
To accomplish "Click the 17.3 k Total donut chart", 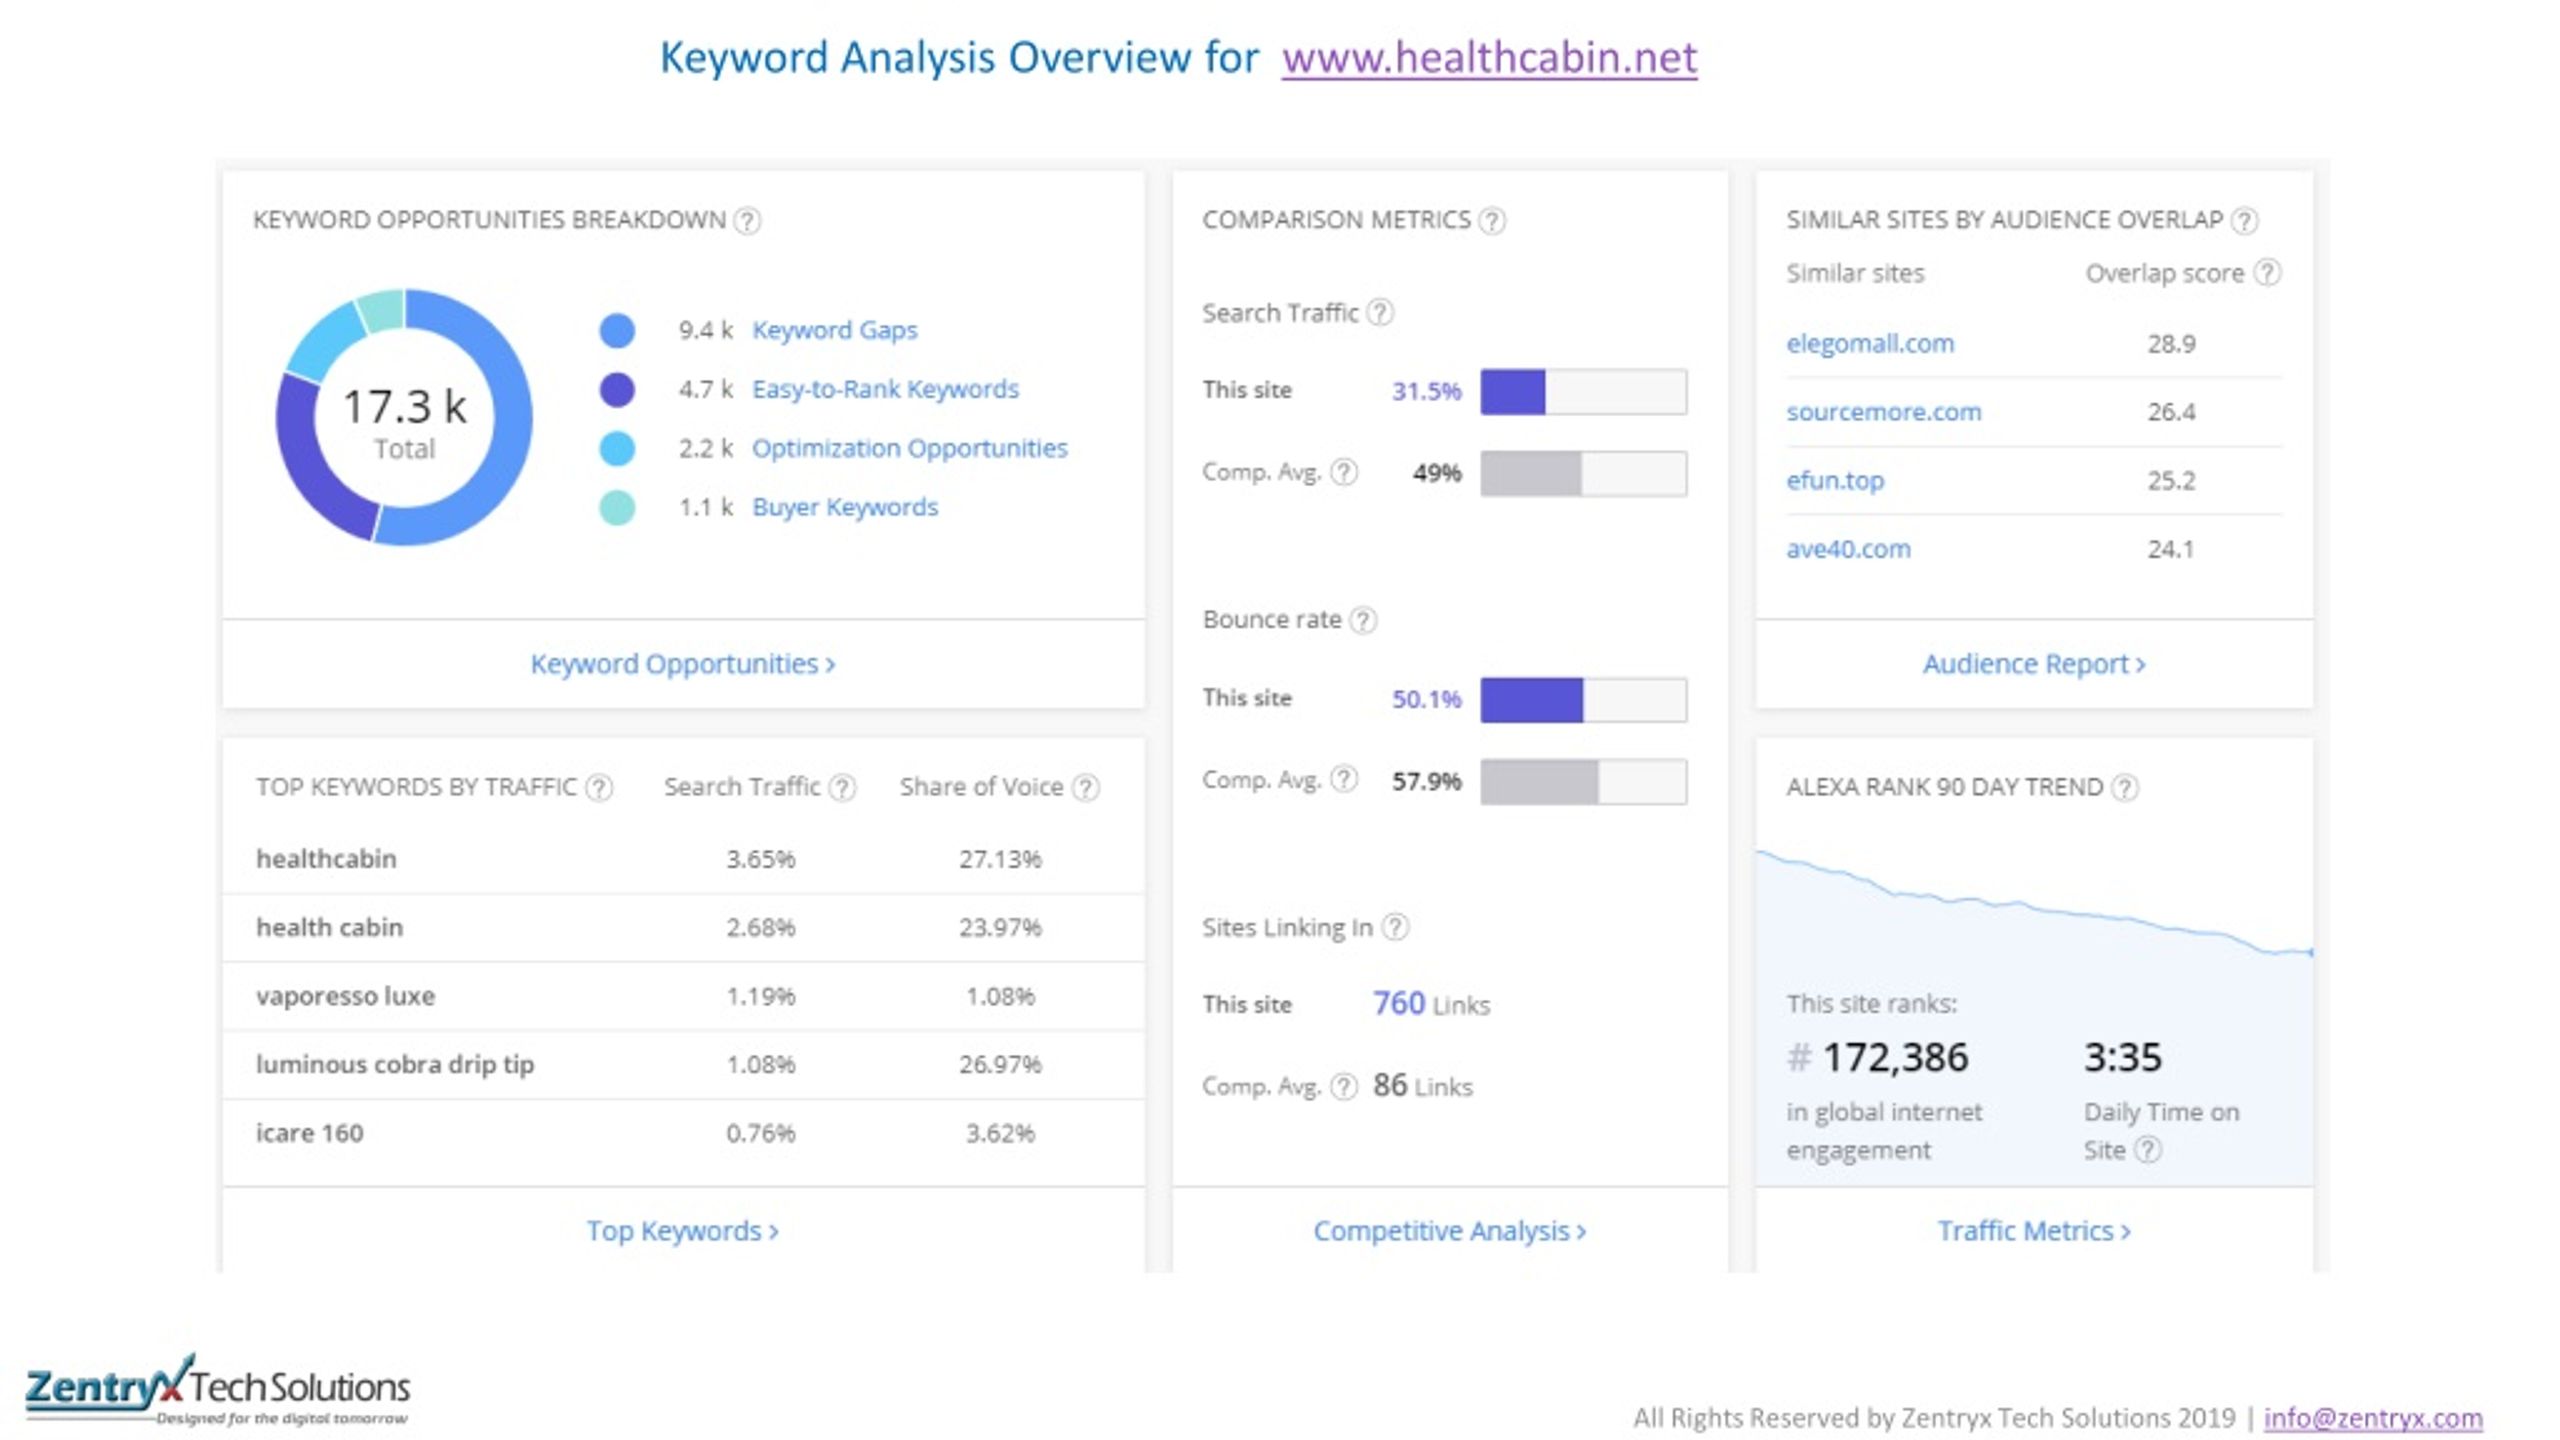I will [x=404, y=418].
